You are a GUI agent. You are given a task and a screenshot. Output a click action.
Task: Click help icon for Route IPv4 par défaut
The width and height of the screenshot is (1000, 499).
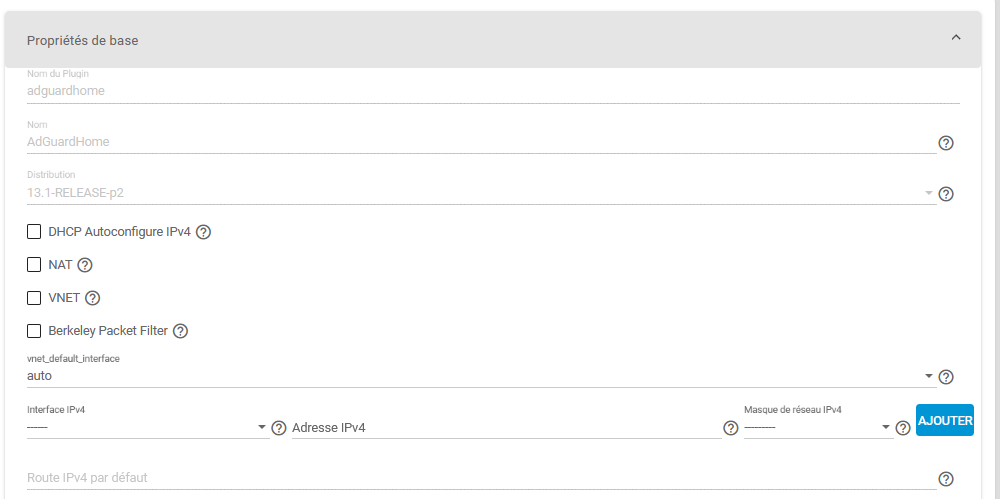pos(945,479)
